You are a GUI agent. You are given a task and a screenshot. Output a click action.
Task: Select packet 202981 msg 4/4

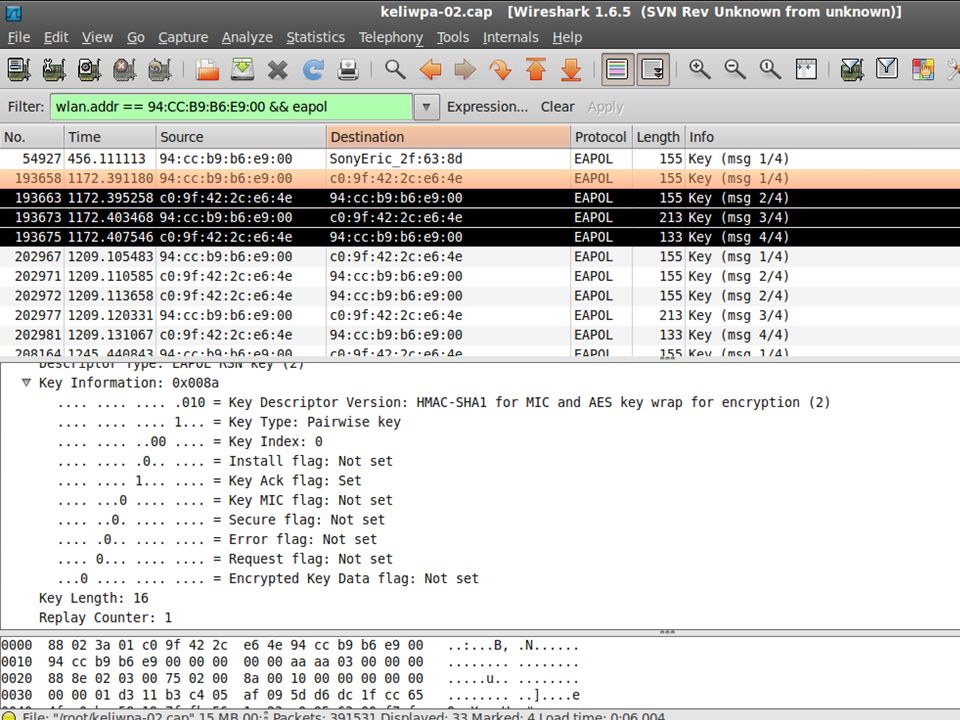(x=480, y=336)
